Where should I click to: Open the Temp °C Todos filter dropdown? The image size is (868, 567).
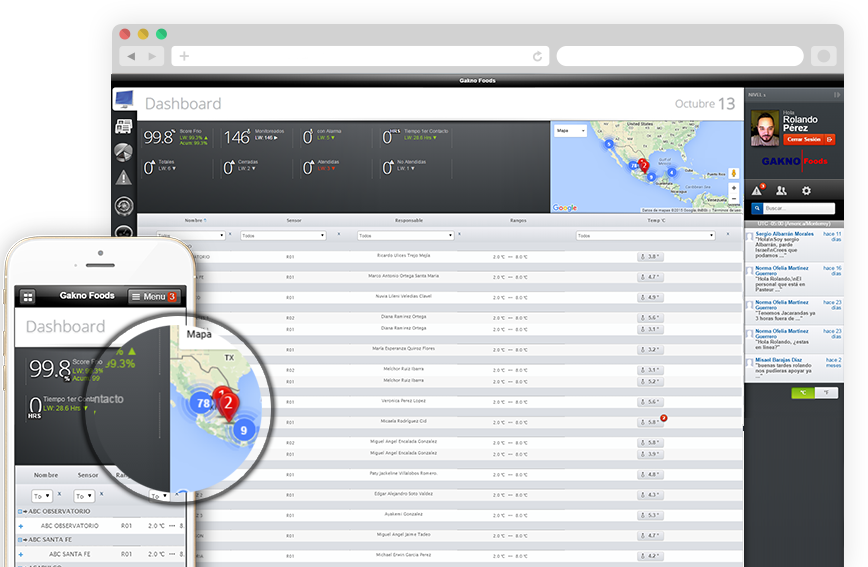coord(645,235)
